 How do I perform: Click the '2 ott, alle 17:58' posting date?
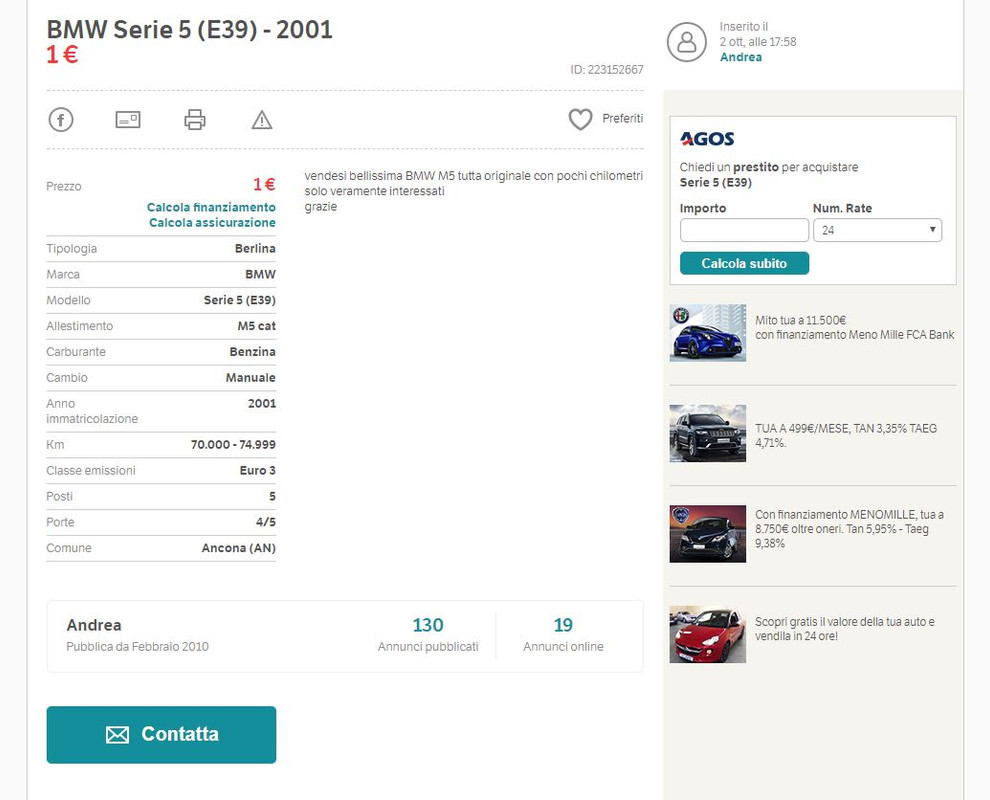click(x=758, y=42)
